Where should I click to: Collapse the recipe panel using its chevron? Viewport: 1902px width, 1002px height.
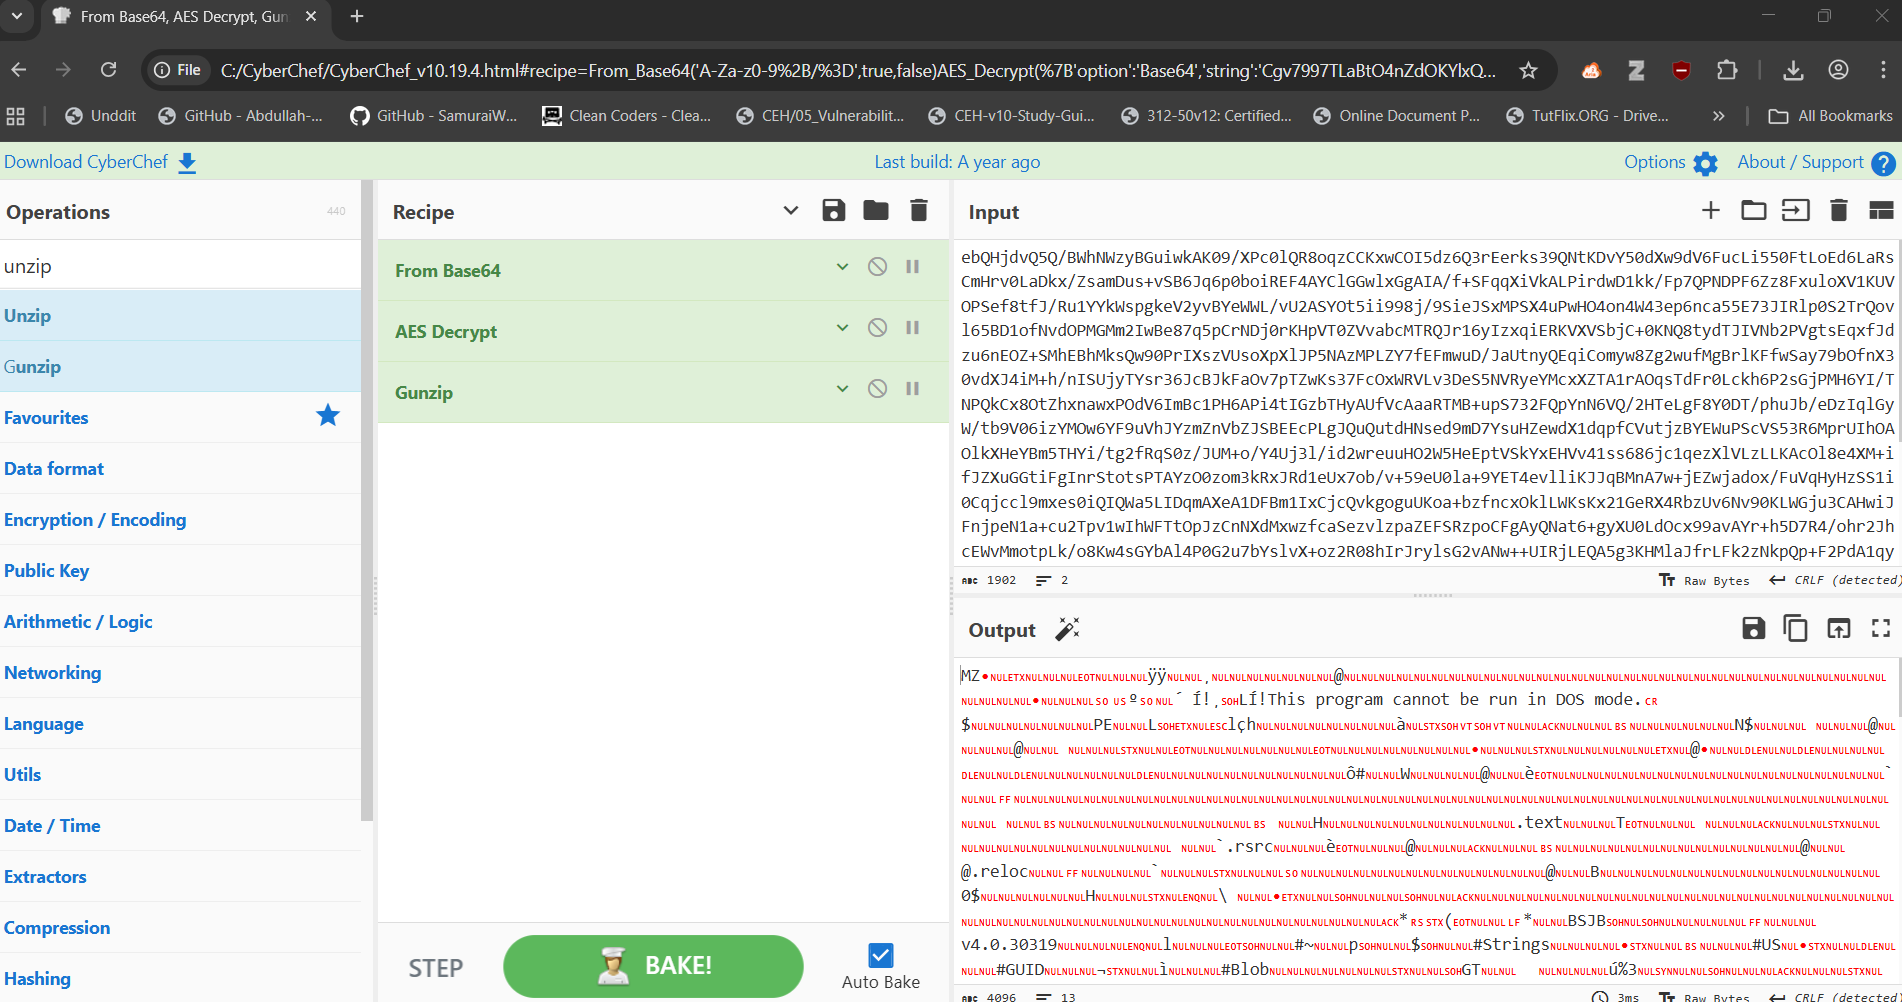point(790,211)
